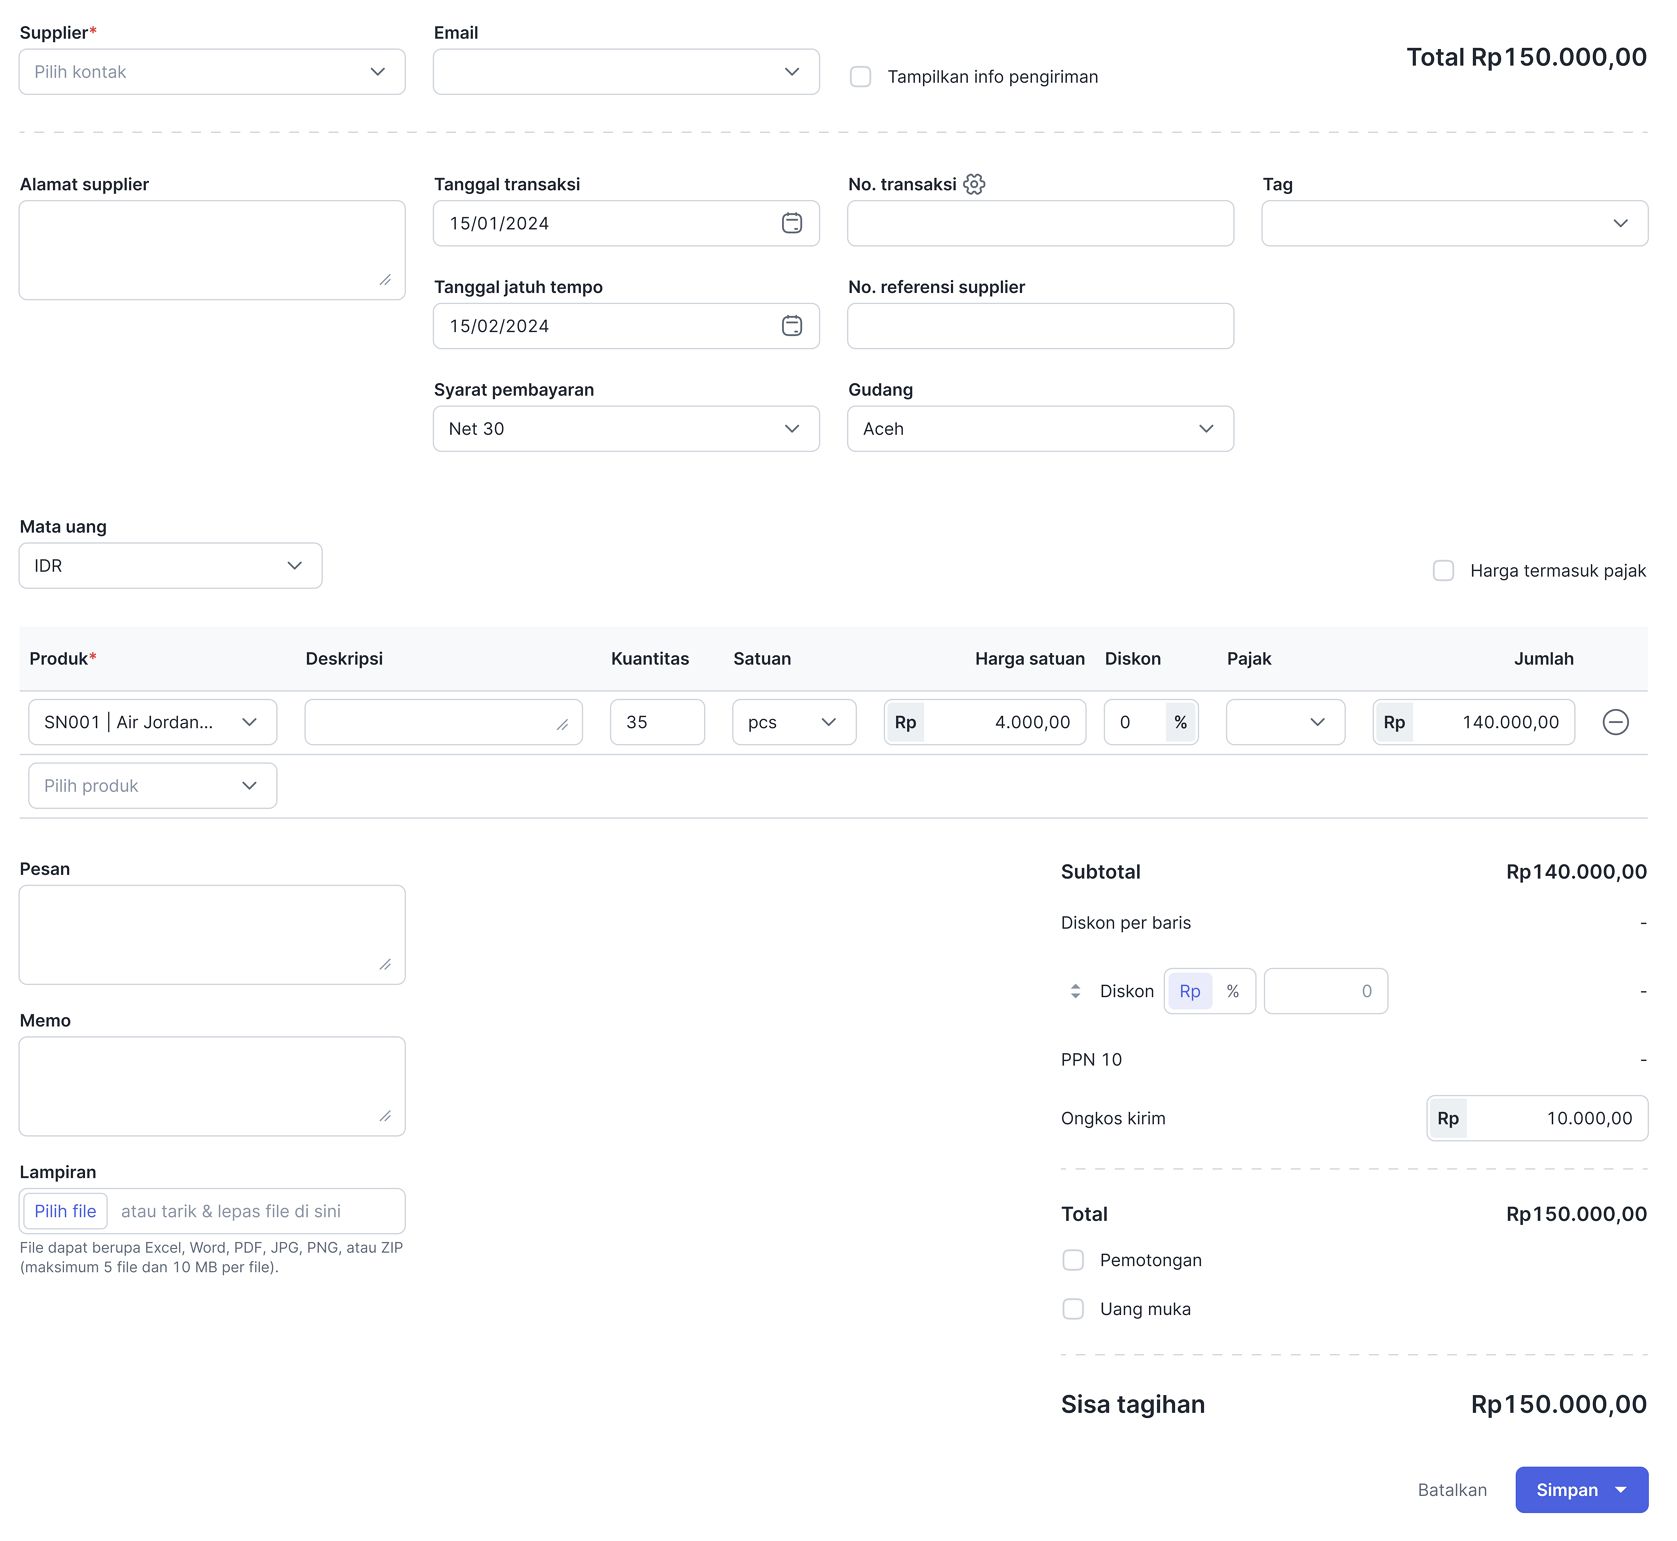Click the Deskripsi field in product row
1677x1541 pixels.
click(x=443, y=722)
